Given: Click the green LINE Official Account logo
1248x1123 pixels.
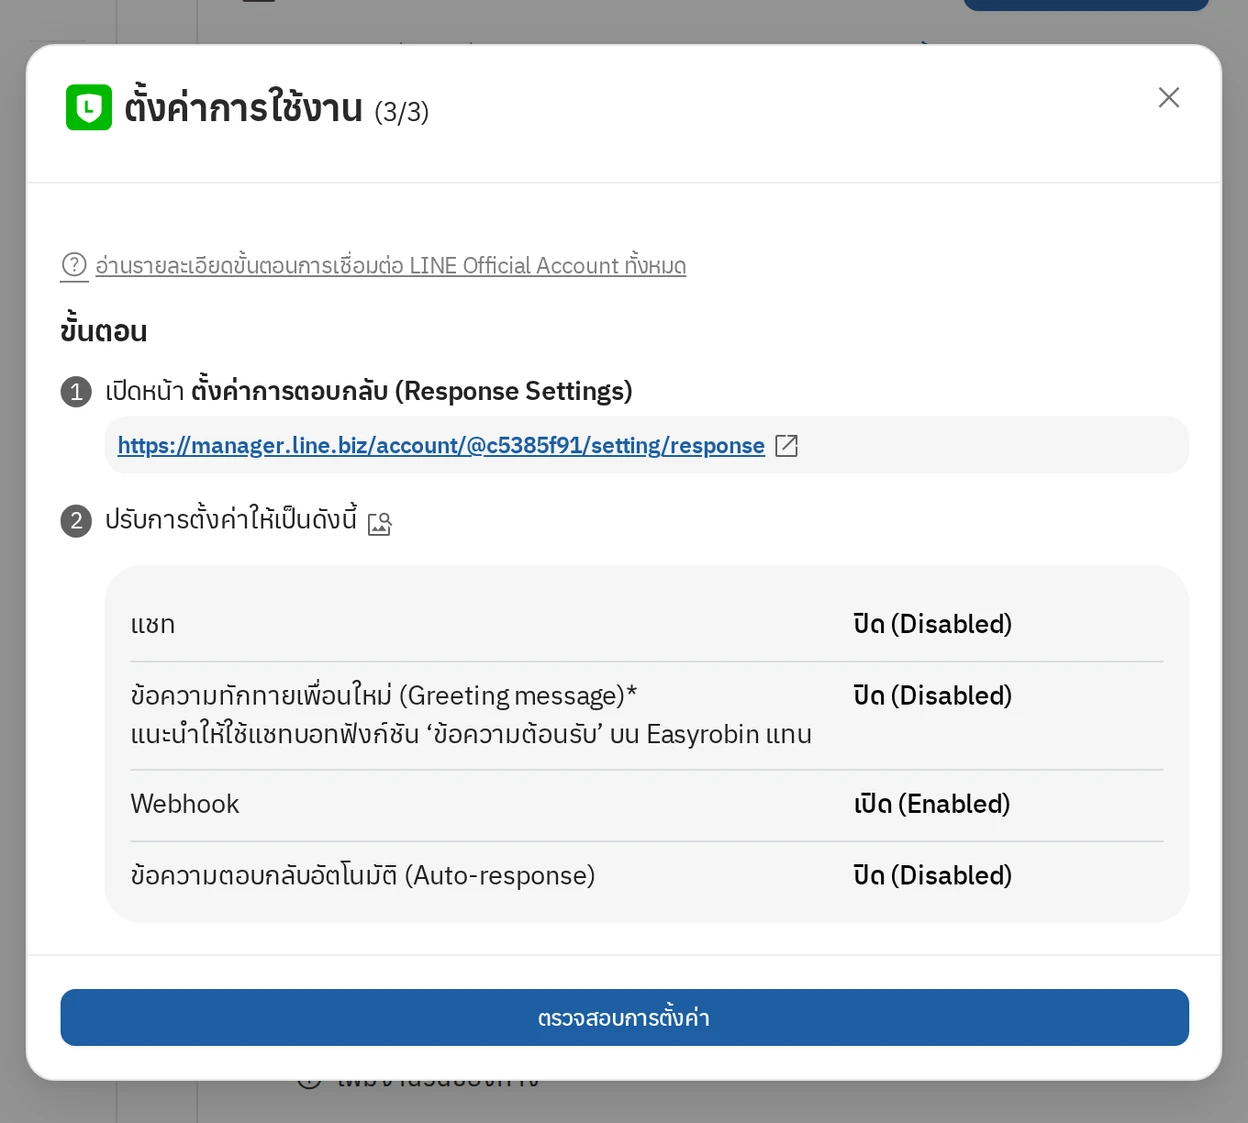Looking at the screenshot, I should (89, 107).
